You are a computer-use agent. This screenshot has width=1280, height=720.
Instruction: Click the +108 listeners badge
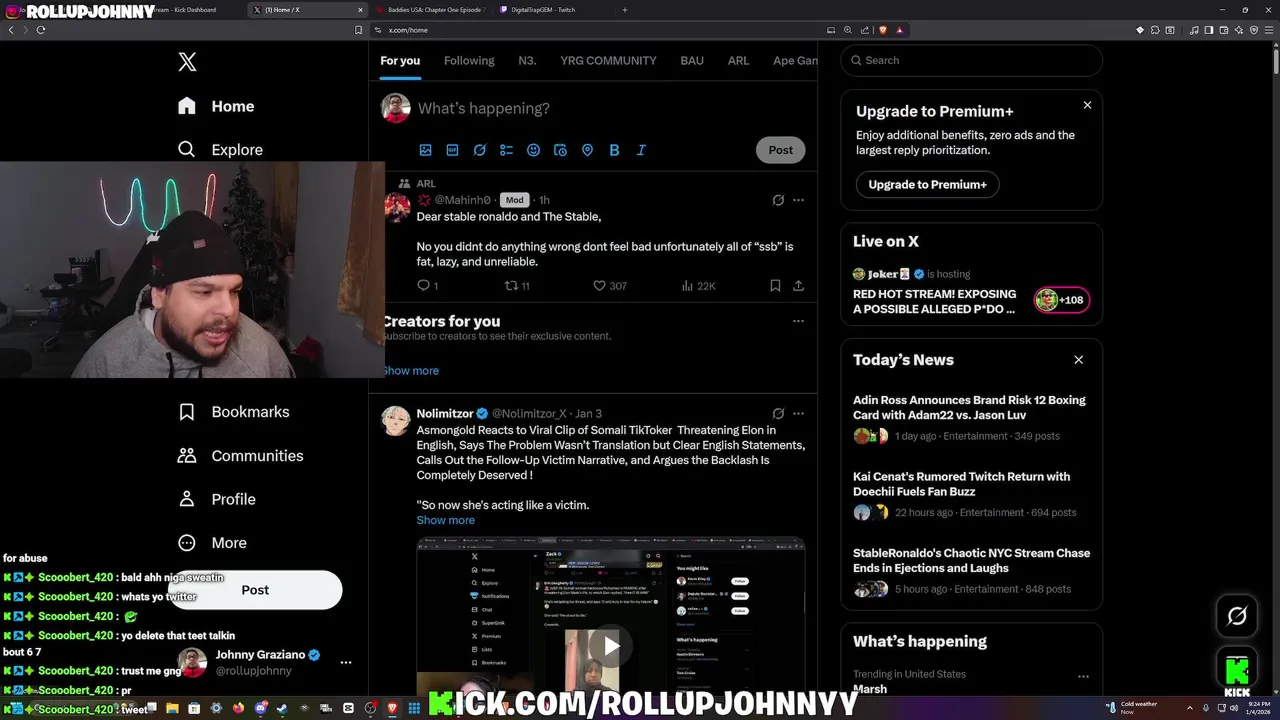(1061, 300)
